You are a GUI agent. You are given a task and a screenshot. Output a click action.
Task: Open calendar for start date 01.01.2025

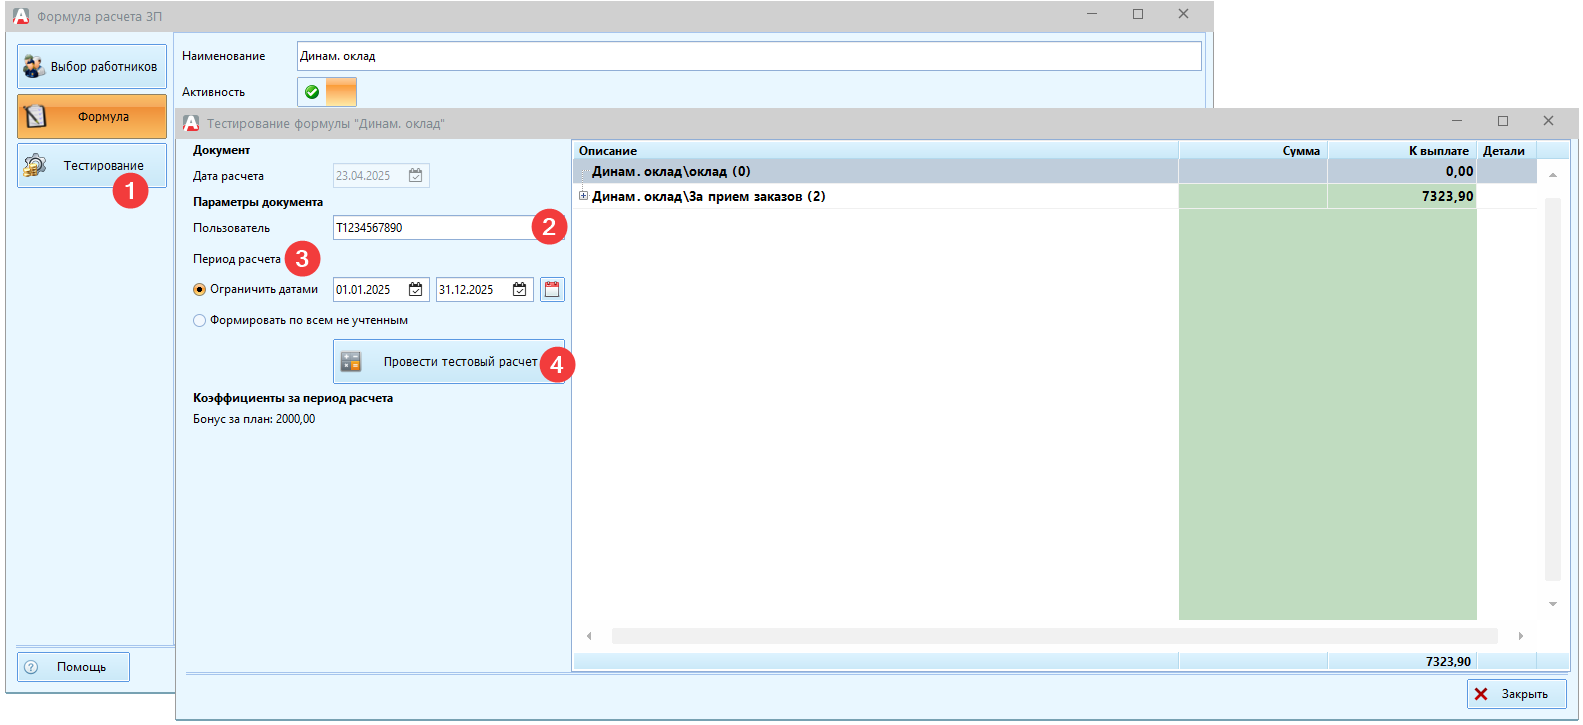[x=416, y=290]
